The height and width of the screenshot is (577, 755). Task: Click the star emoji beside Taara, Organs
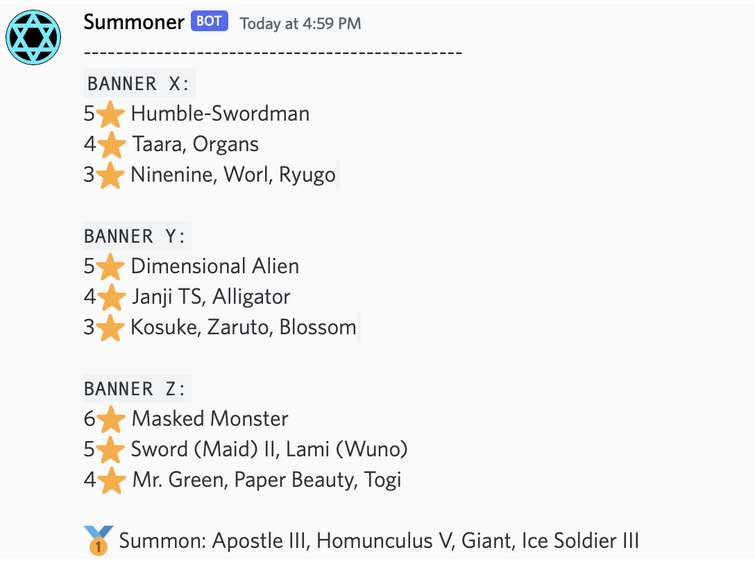(111, 145)
